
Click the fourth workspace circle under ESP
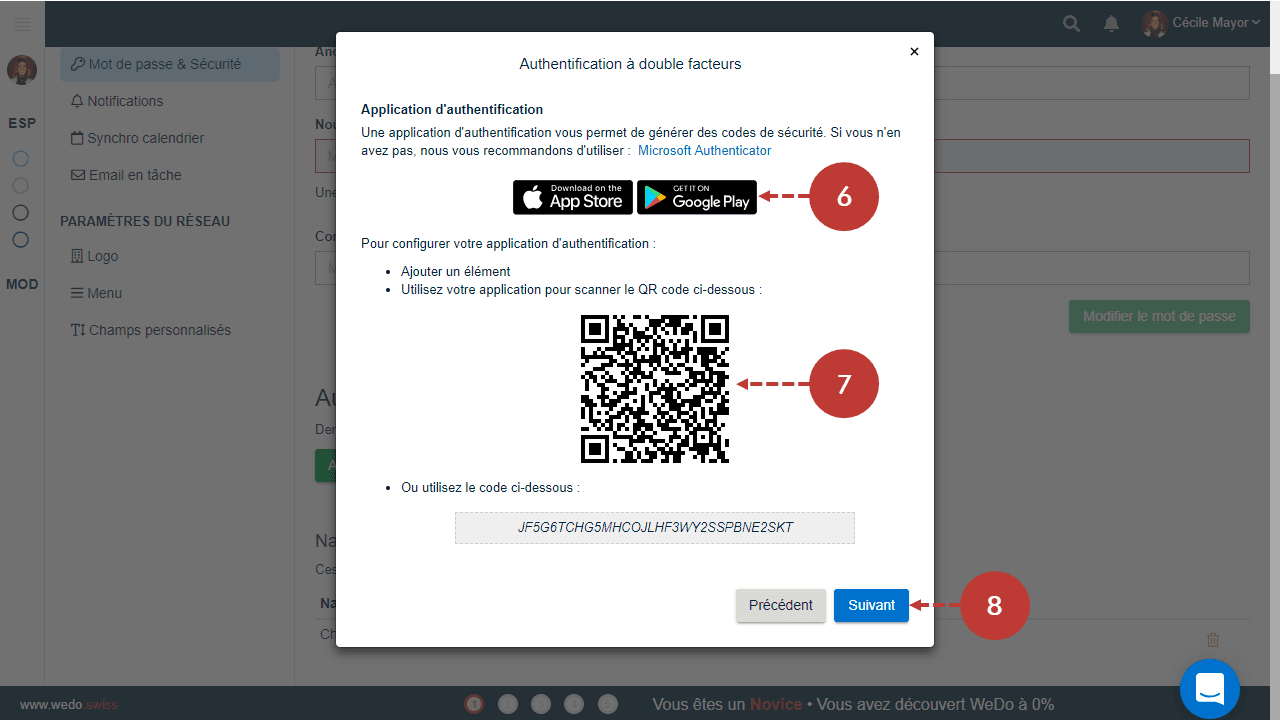(x=20, y=239)
